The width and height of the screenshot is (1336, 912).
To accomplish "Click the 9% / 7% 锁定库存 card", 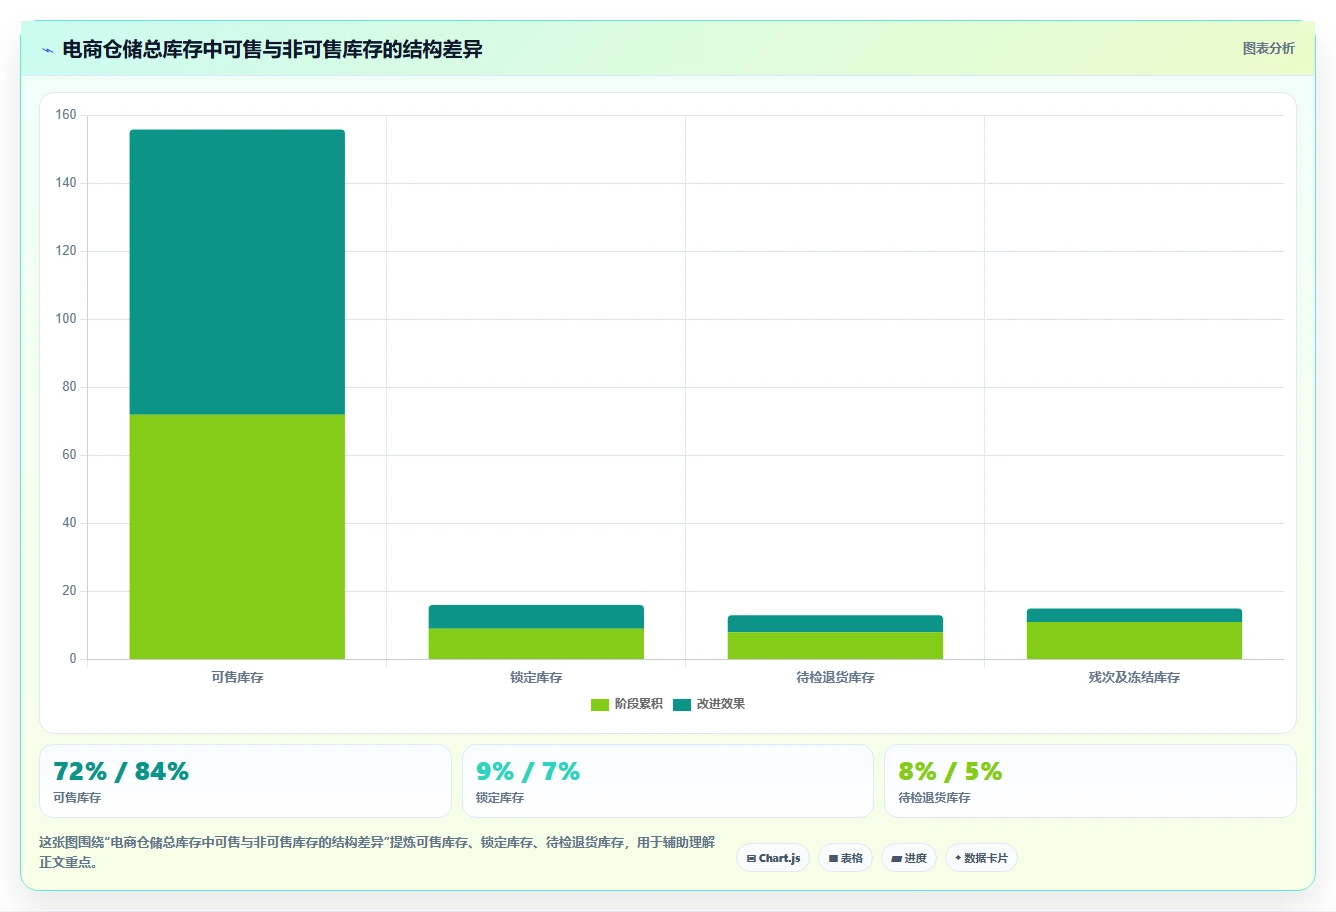I will coord(668,781).
